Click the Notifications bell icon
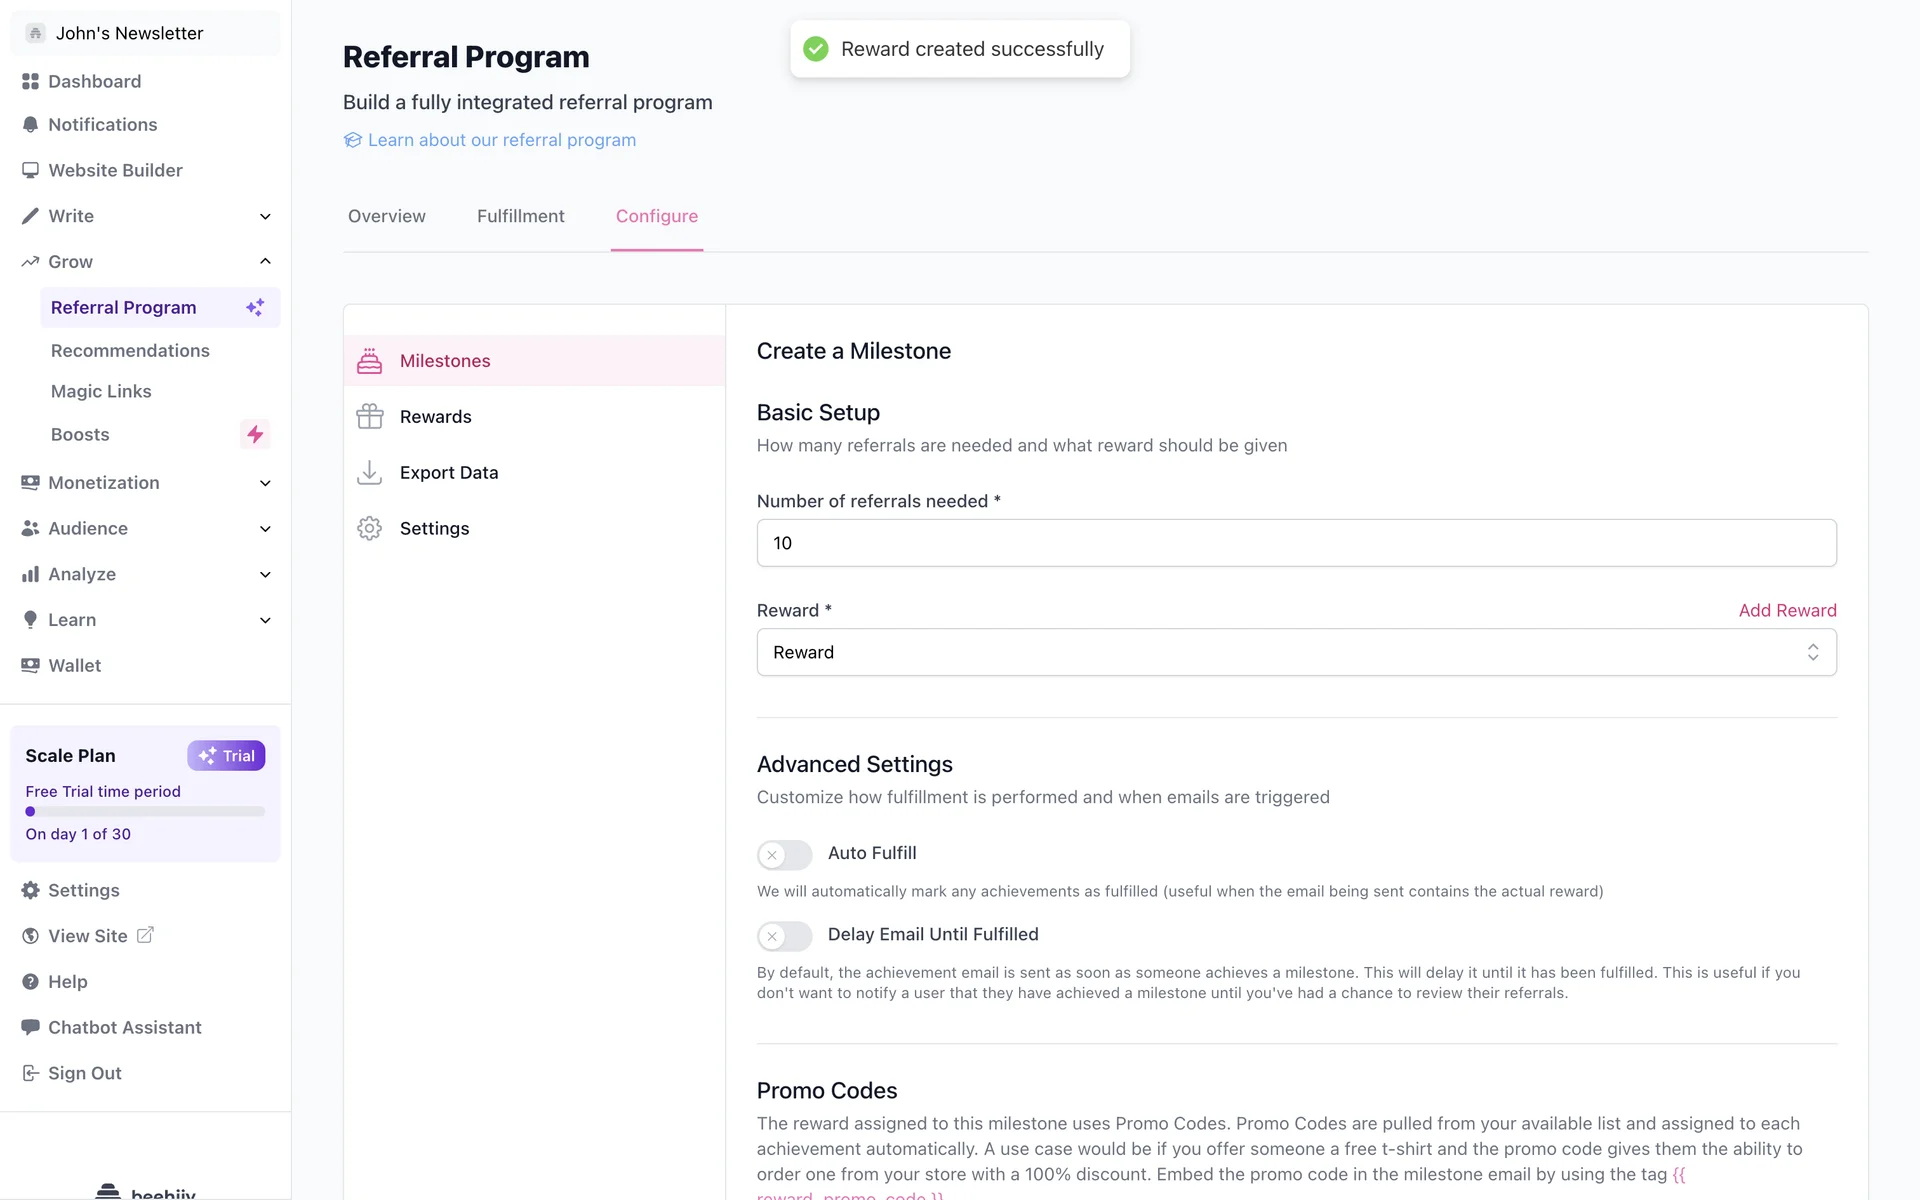Image resolution: width=1920 pixels, height=1200 pixels. pos(30,125)
